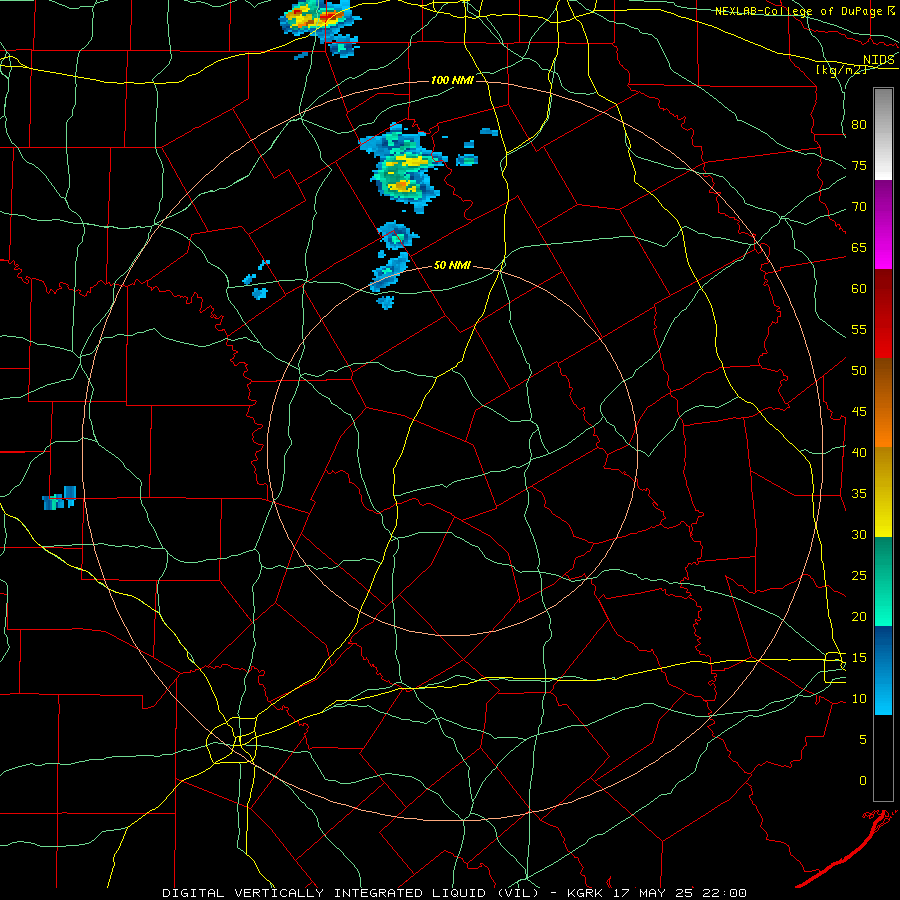Click the large storm cell inside the 100 NMI ring

coord(404,168)
